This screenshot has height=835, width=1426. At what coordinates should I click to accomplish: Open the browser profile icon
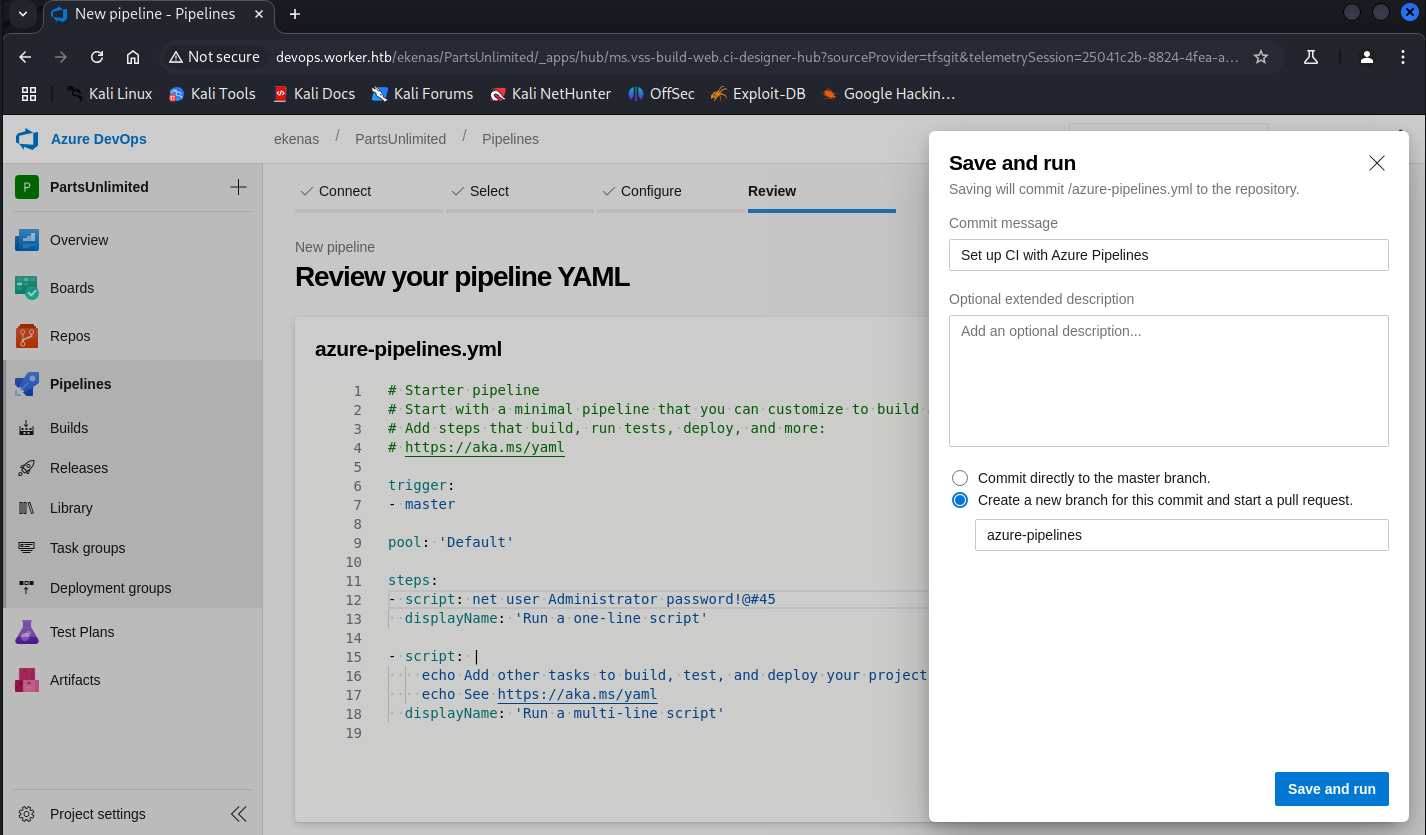click(1366, 57)
